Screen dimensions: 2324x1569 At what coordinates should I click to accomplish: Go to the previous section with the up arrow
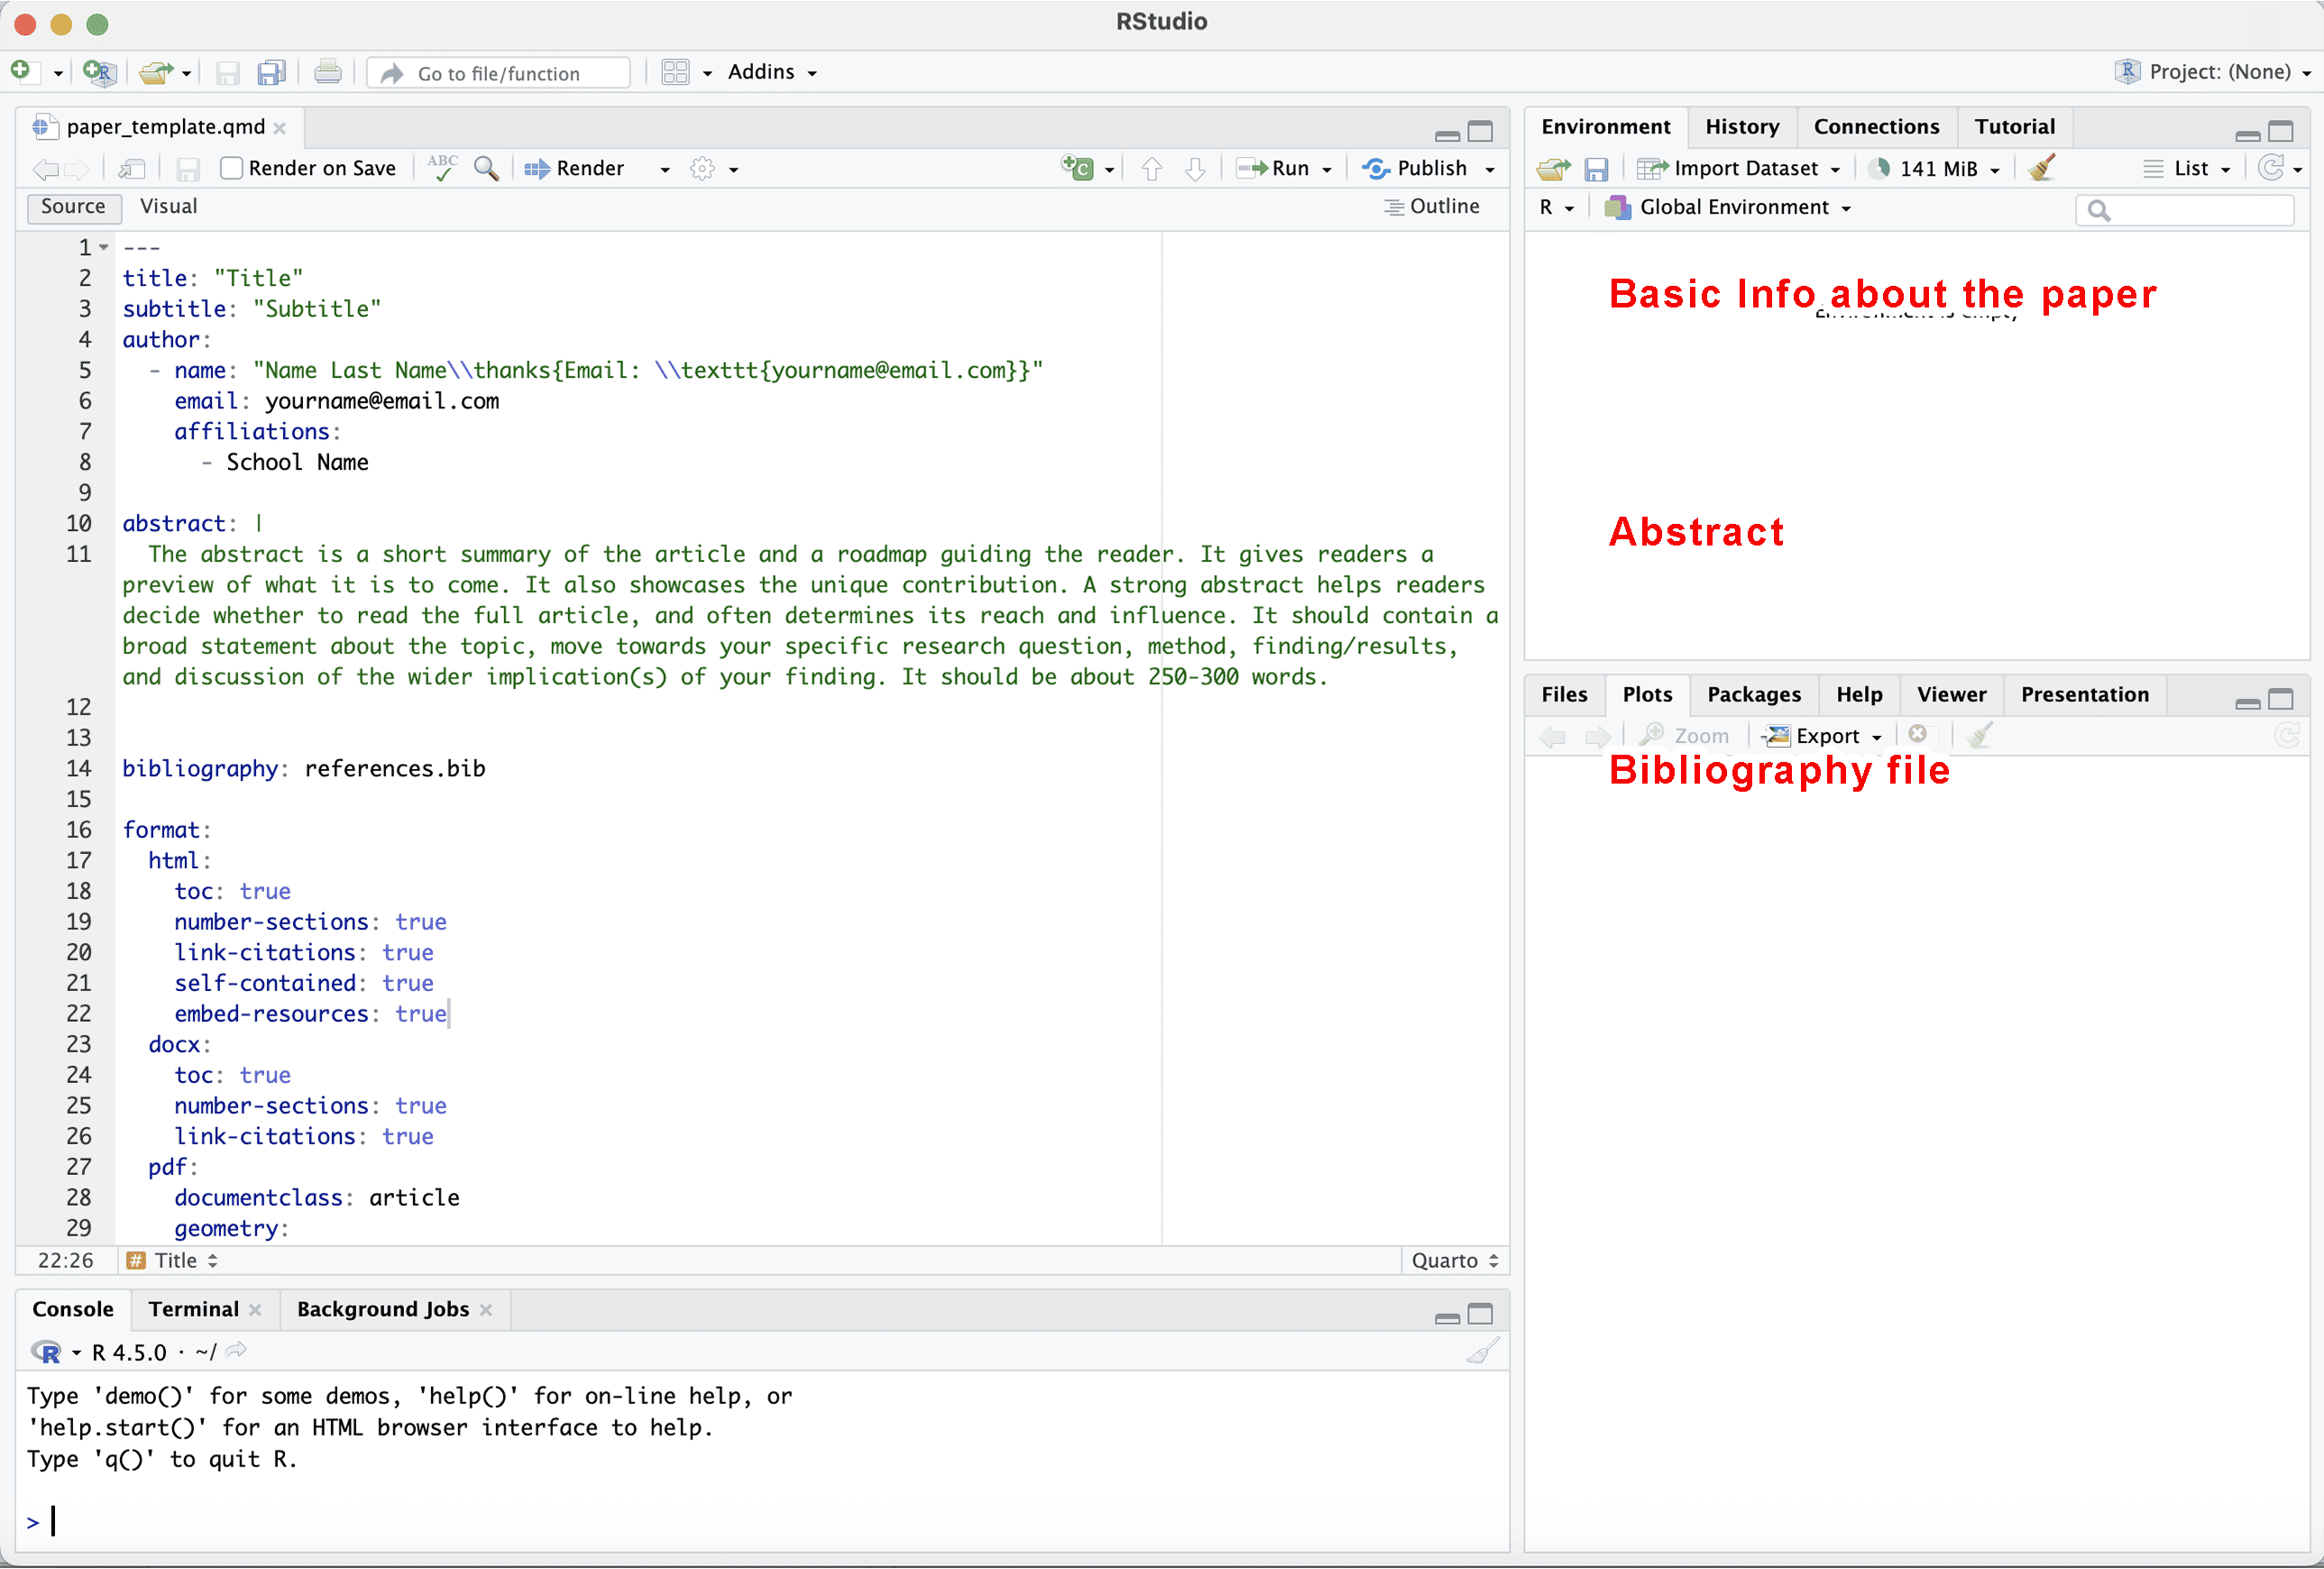[x=1151, y=168]
